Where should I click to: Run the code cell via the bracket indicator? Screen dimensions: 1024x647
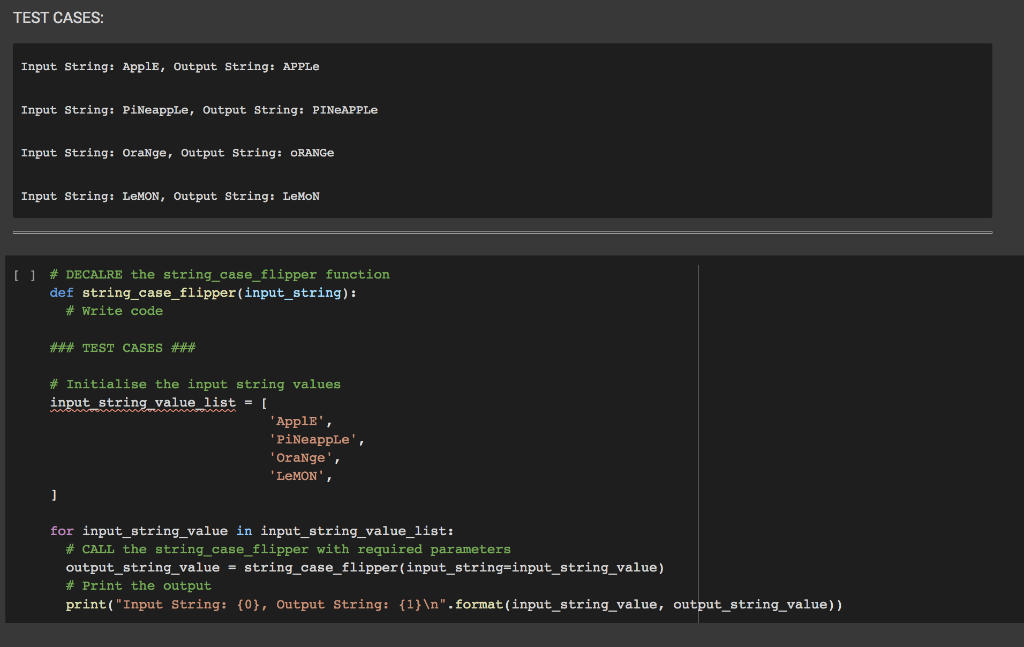tap(27, 274)
